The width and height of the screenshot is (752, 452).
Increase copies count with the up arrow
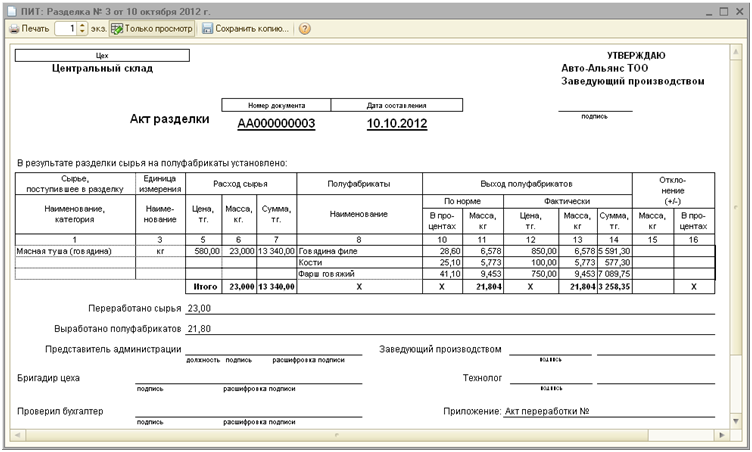[78, 26]
